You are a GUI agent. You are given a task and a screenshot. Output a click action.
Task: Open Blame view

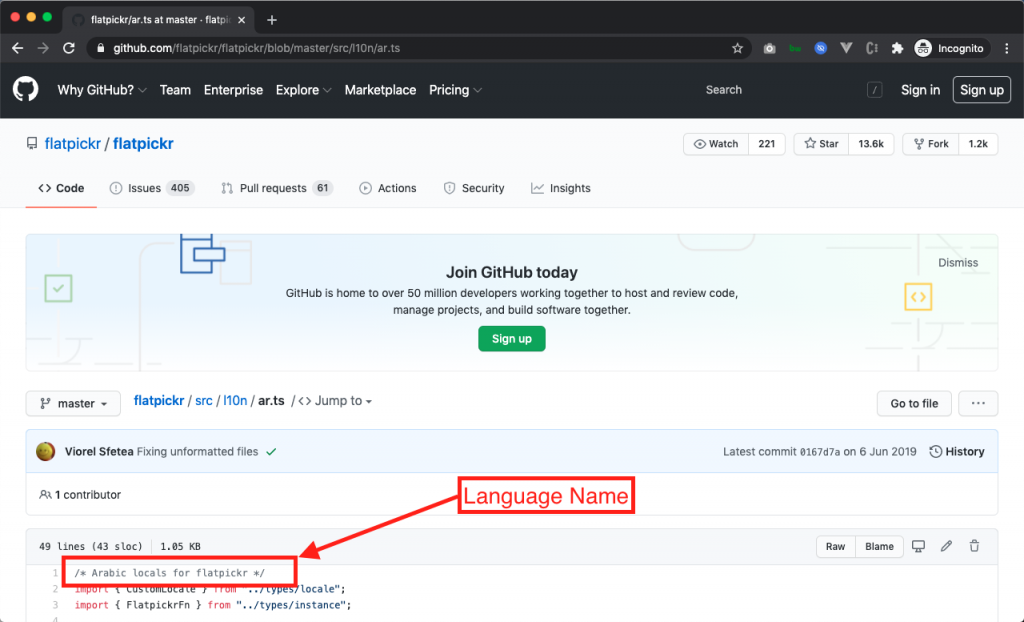[879, 546]
